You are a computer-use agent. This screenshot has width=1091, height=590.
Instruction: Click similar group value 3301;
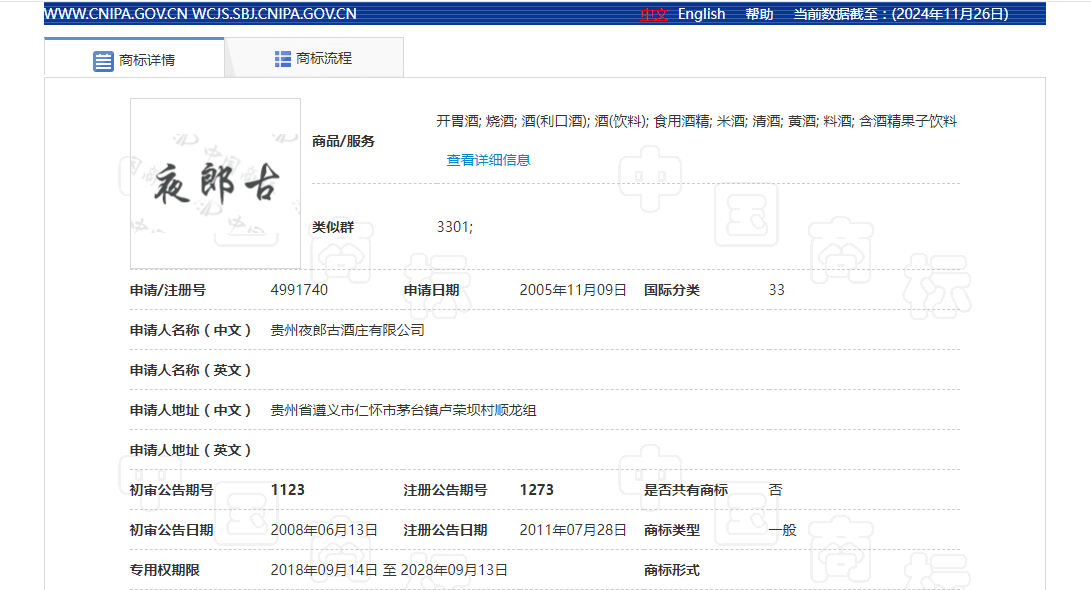(455, 227)
